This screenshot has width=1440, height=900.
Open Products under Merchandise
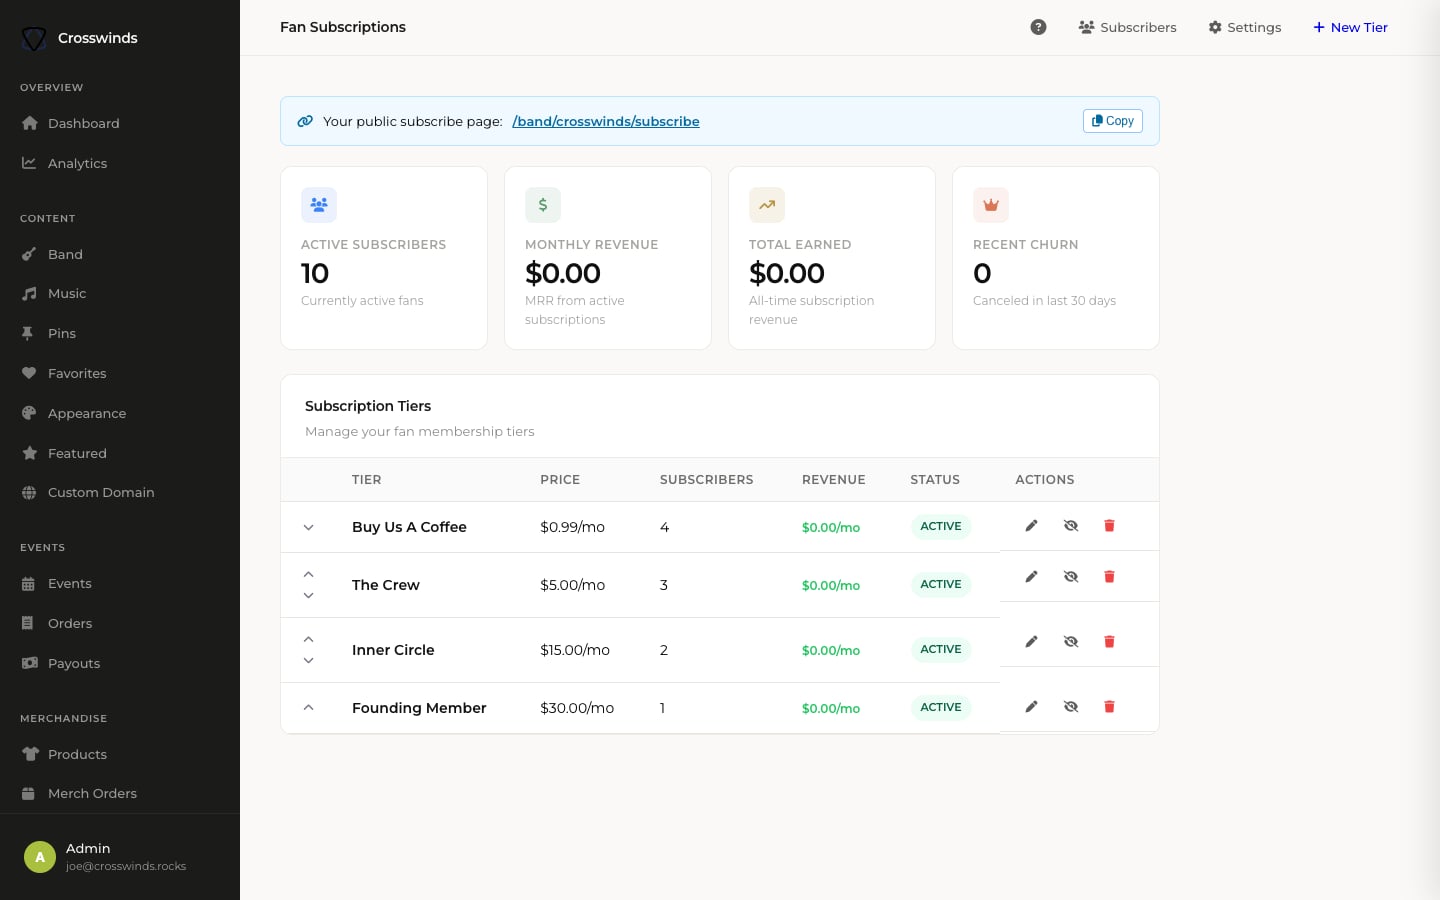pyautogui.click(x=120, y=754)
